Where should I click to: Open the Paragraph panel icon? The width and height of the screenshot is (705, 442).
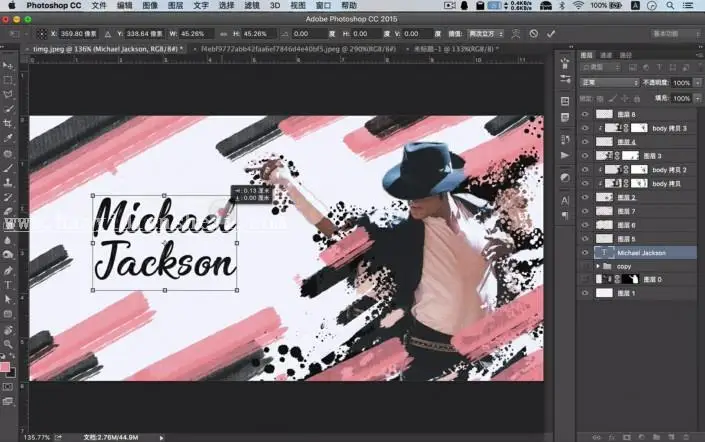(565, 215)
